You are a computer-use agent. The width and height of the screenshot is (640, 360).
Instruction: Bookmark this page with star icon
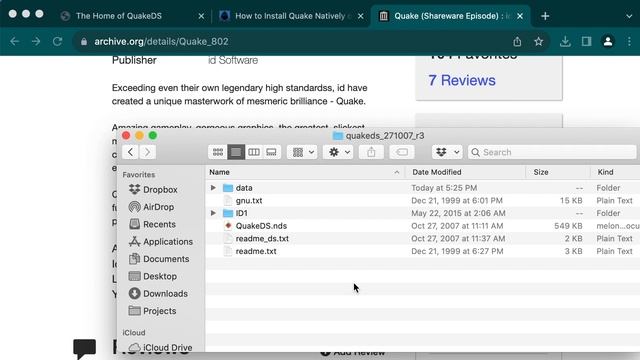[538, 41]
